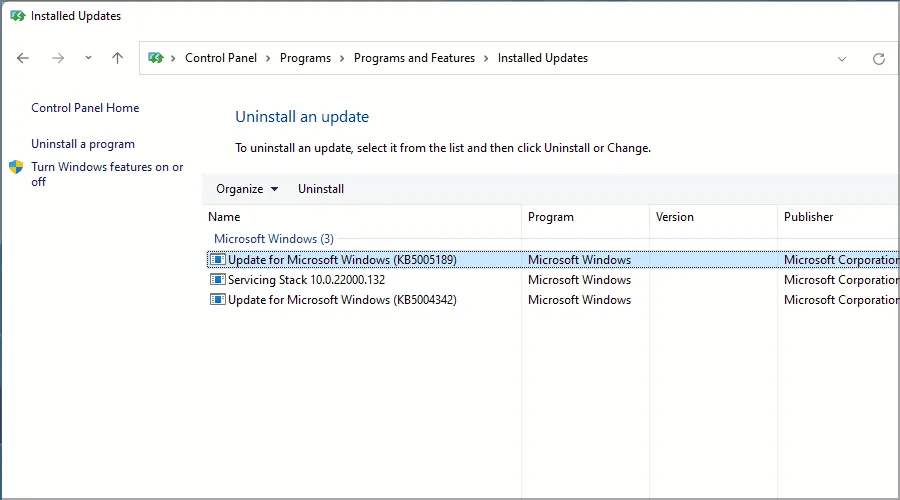
Task: Open the Organize dropdown menu
Action: coord(247,189)
